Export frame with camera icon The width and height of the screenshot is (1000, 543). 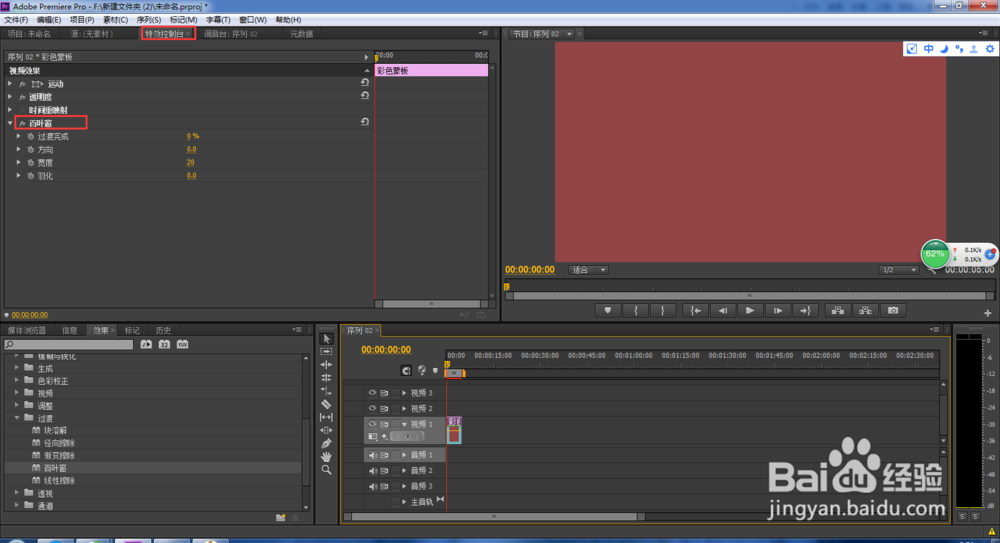coord(893,311)
